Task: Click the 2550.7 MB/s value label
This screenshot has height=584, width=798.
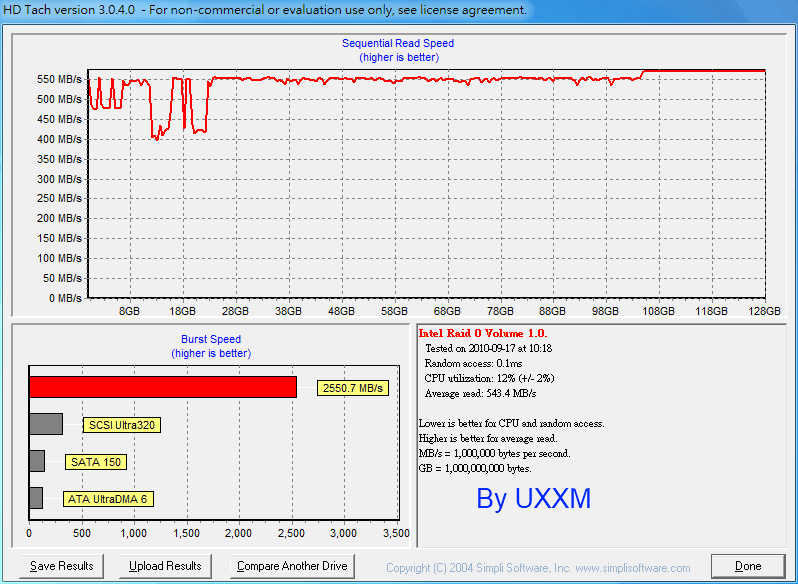Action: (x=353, y=388)
